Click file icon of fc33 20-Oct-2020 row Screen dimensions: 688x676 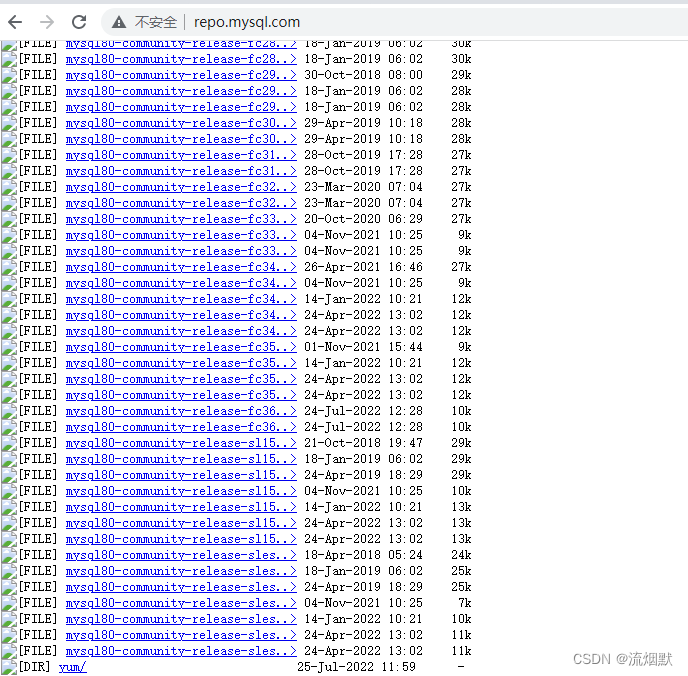9,219
